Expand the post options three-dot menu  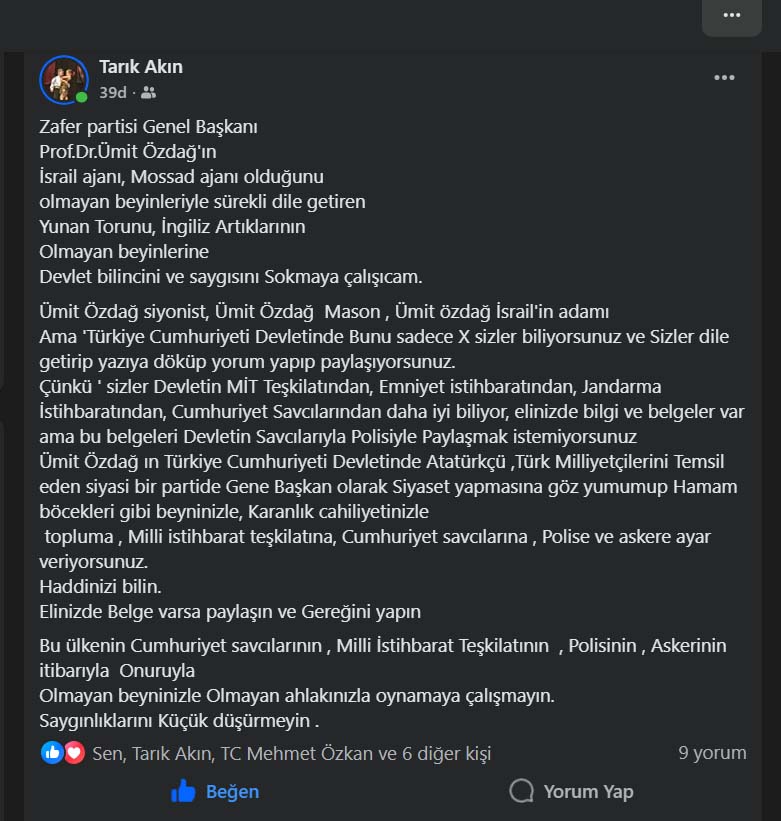724,78
